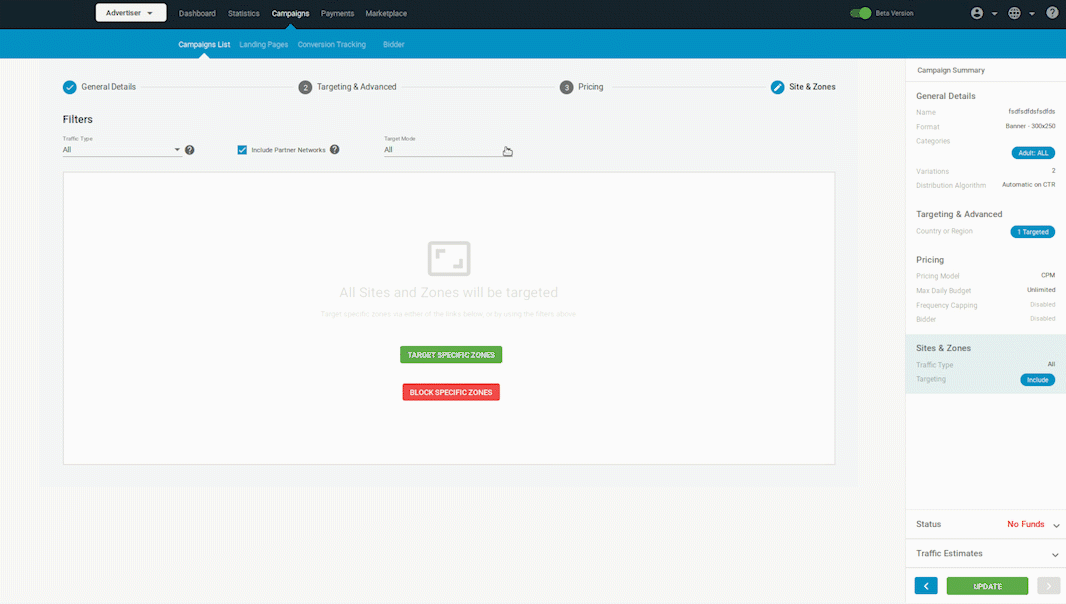Click the green Update button
The width and height of the screenshot is (1066, 604).
[987, 586]
